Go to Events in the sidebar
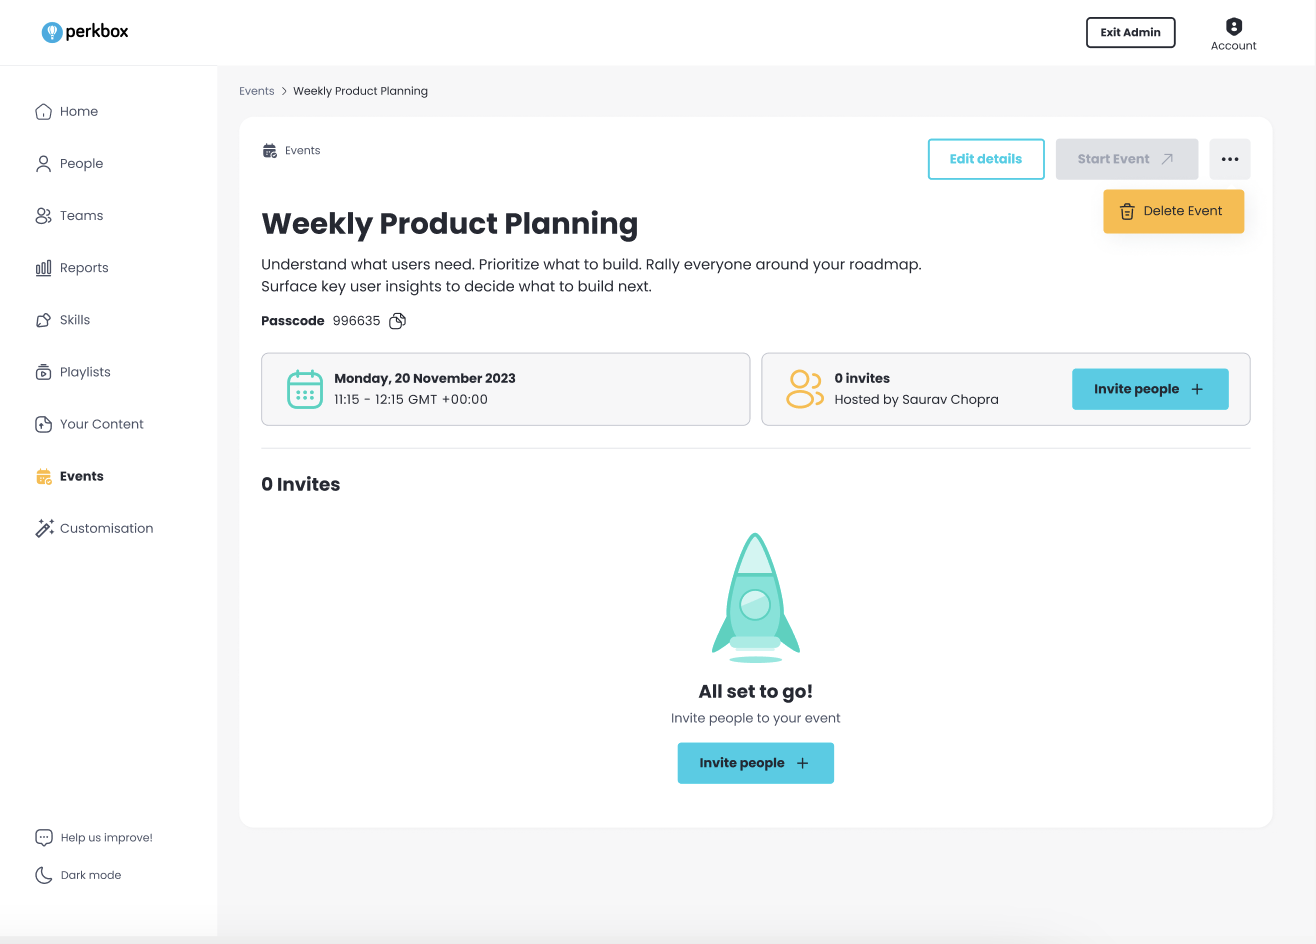 70,476
